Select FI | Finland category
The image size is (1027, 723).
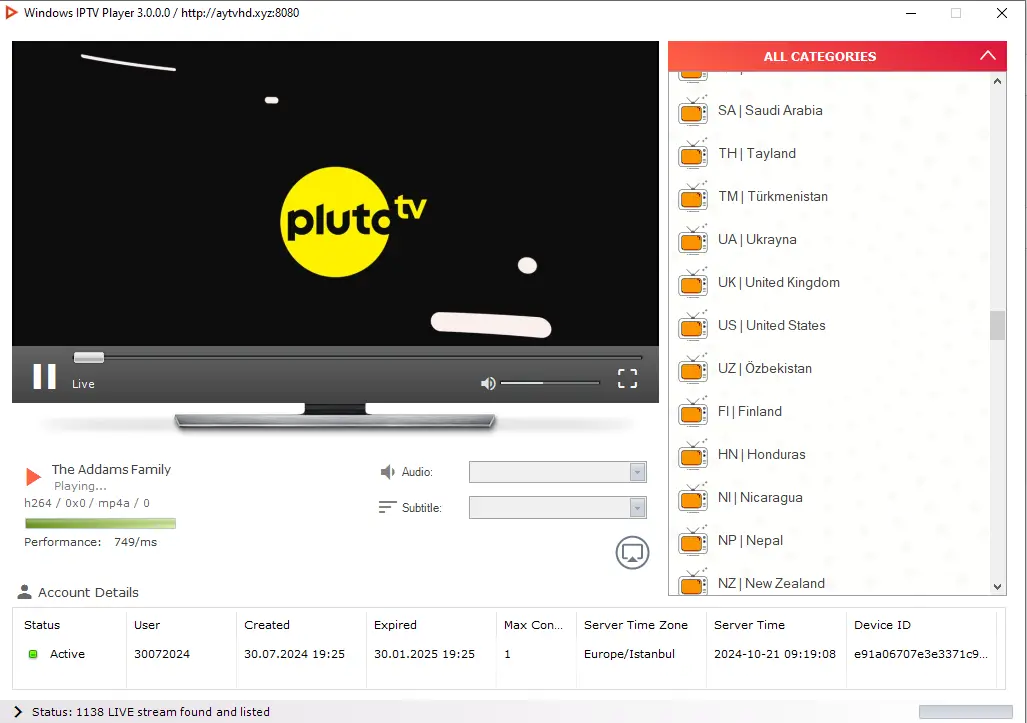pyautogui.click(x=830, y=411)
